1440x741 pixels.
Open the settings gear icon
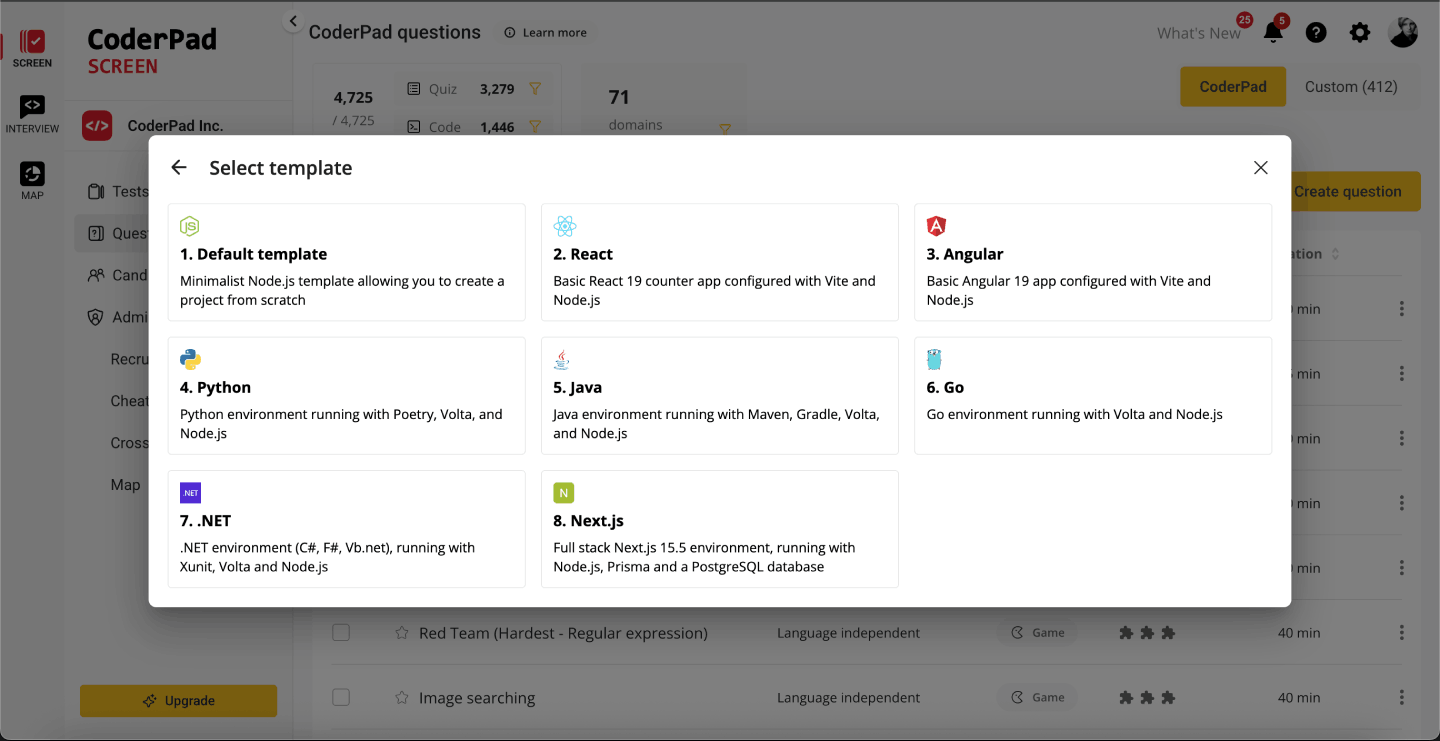pos(1360,33)
